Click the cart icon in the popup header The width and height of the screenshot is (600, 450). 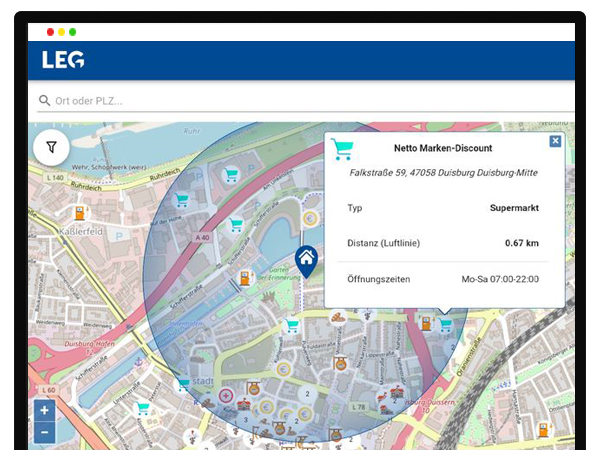pyautogui.click(x=343, y=150)
